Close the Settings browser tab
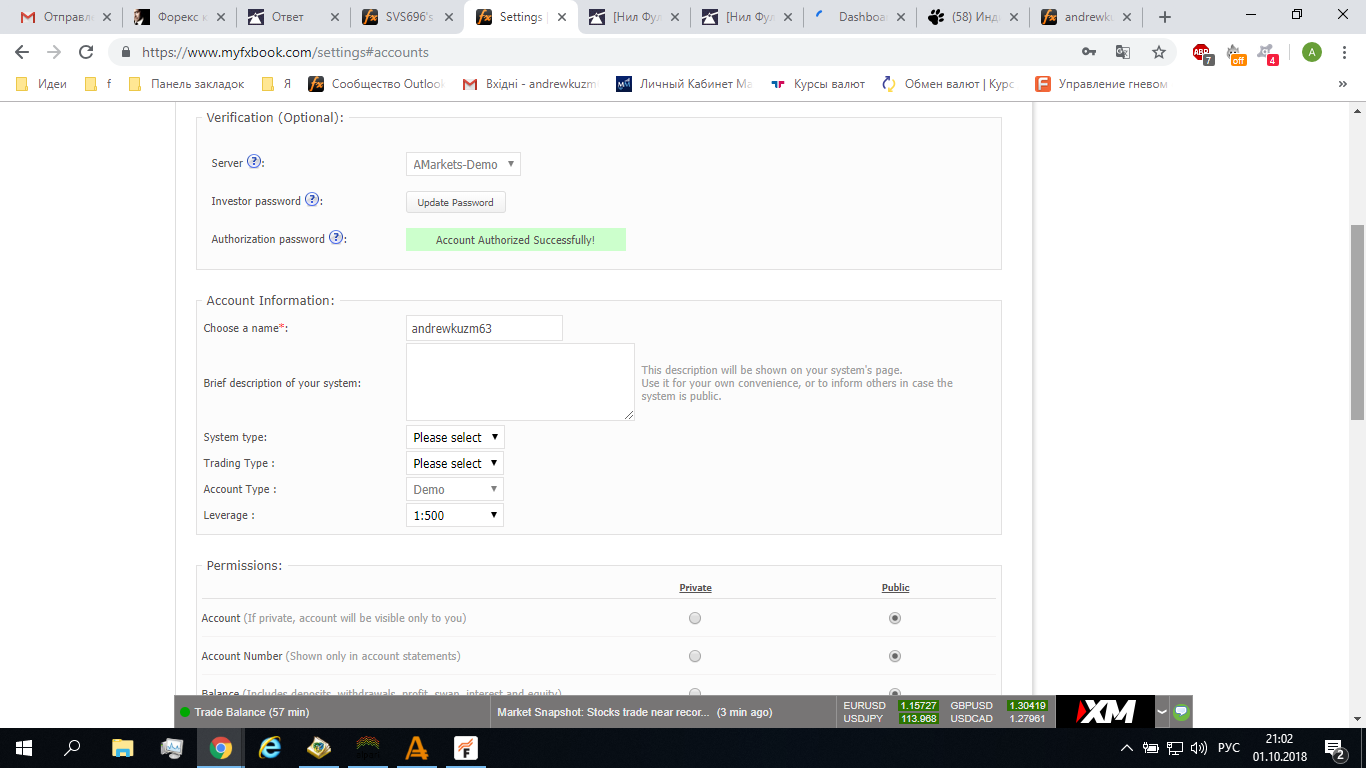1366x768 pixels. 562,17
